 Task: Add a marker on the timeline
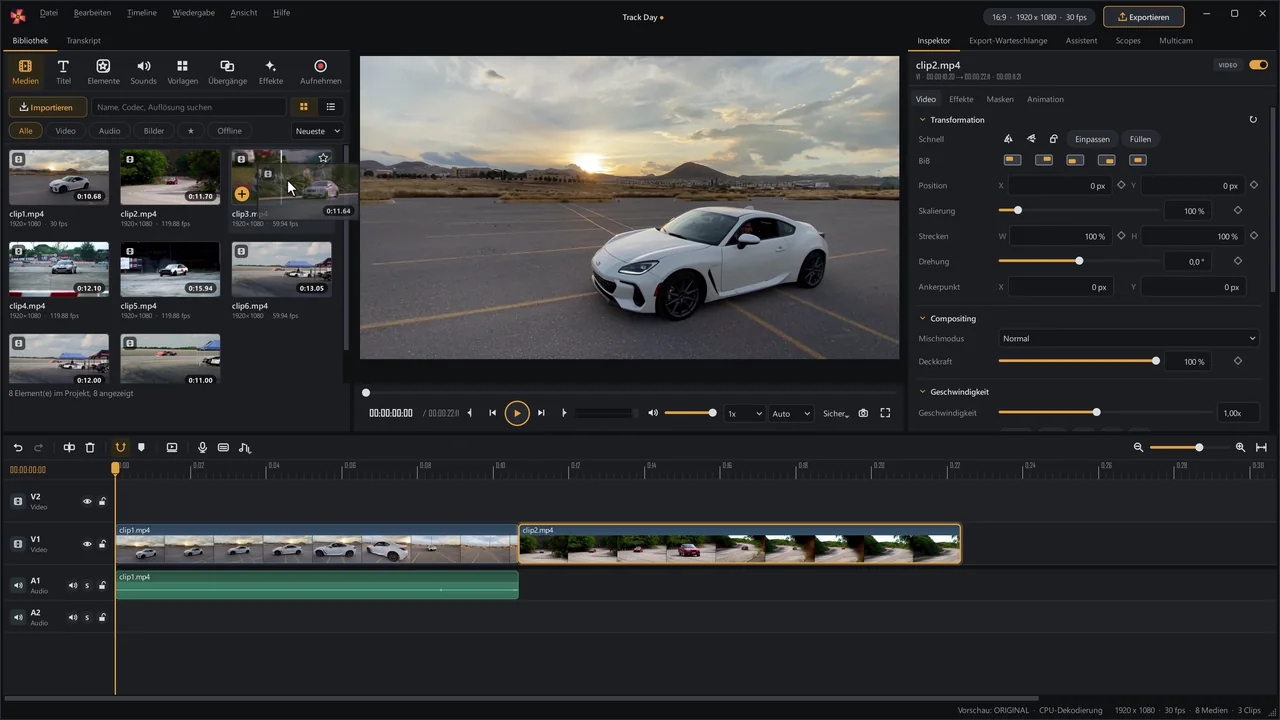[141, 448]
